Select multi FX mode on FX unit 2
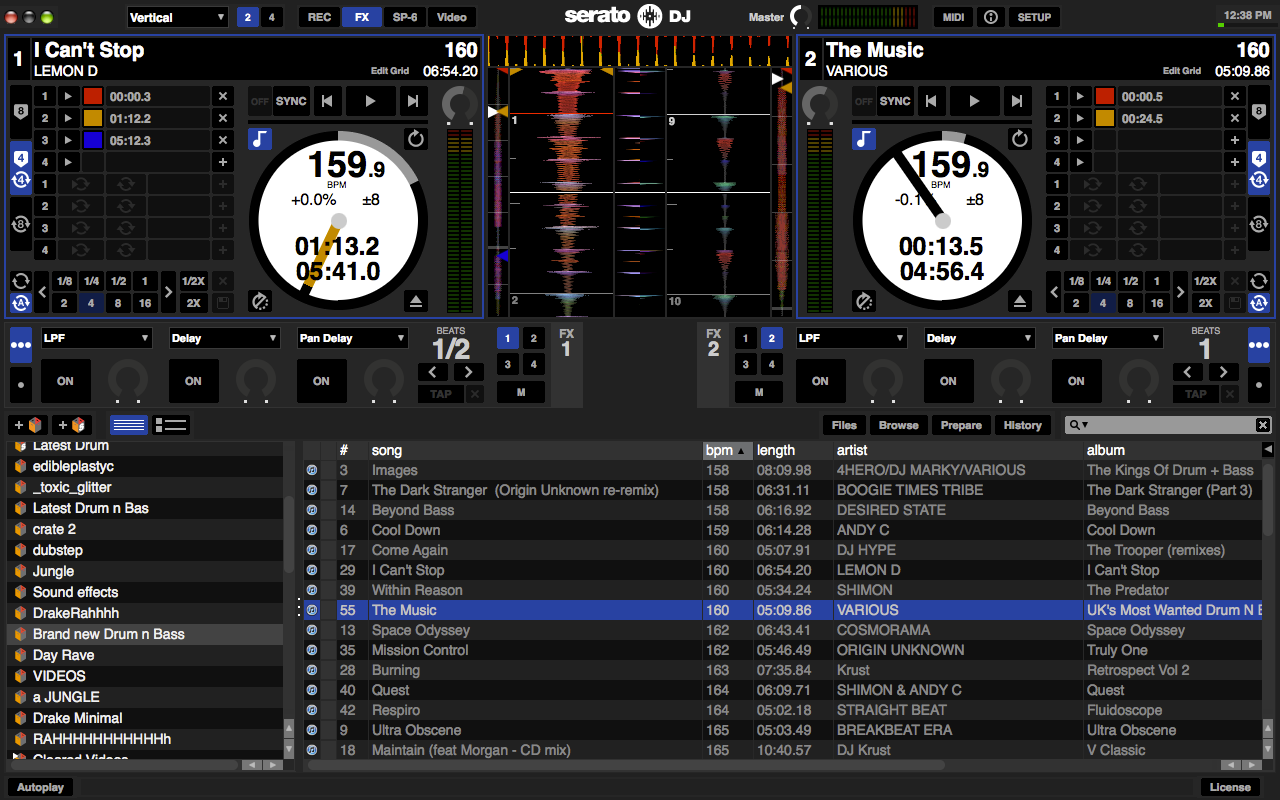The width and height of the screenshot is (1280, 800). (x=1258, y=345)
